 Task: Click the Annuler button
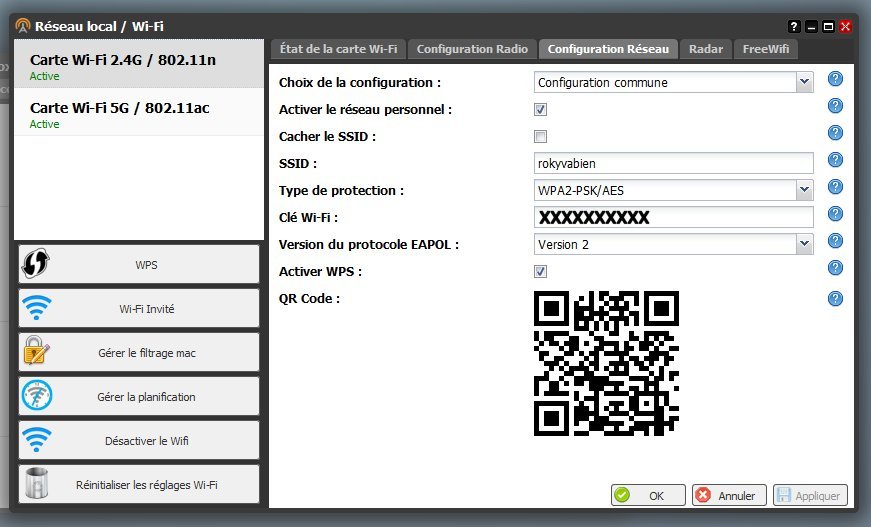[x=729, y=495]
